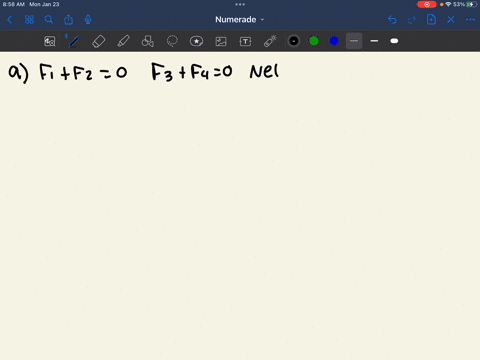Start audio recording with microphone icon

[88, 20]
